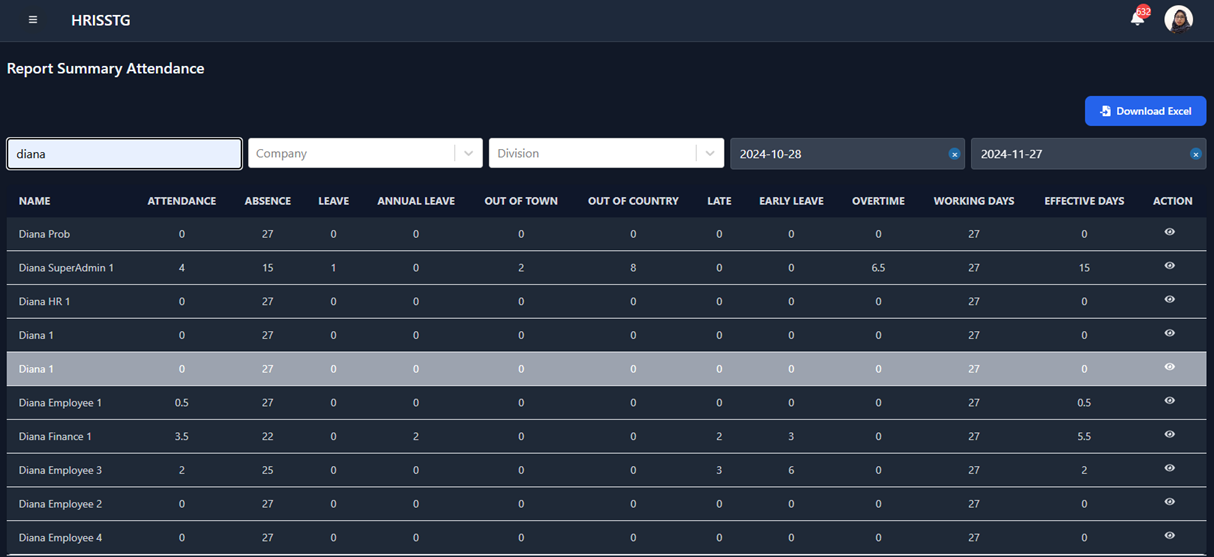Viewport: 1214px width, 557px height.
Task: Select the Diana Employee 1 name cell
Action: (60, 403)
